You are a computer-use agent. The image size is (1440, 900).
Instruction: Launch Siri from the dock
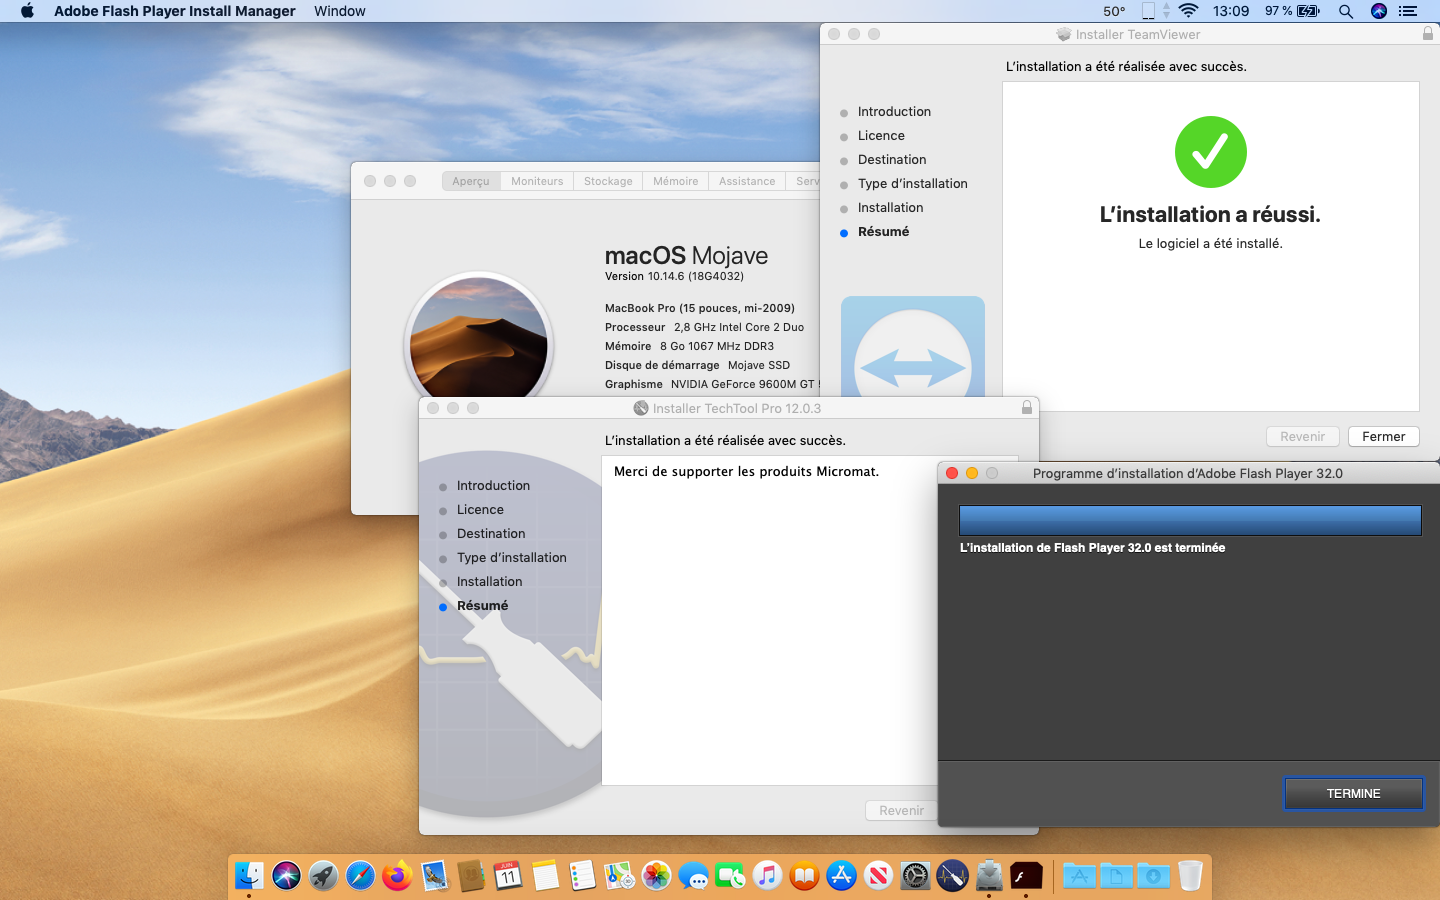286,876
